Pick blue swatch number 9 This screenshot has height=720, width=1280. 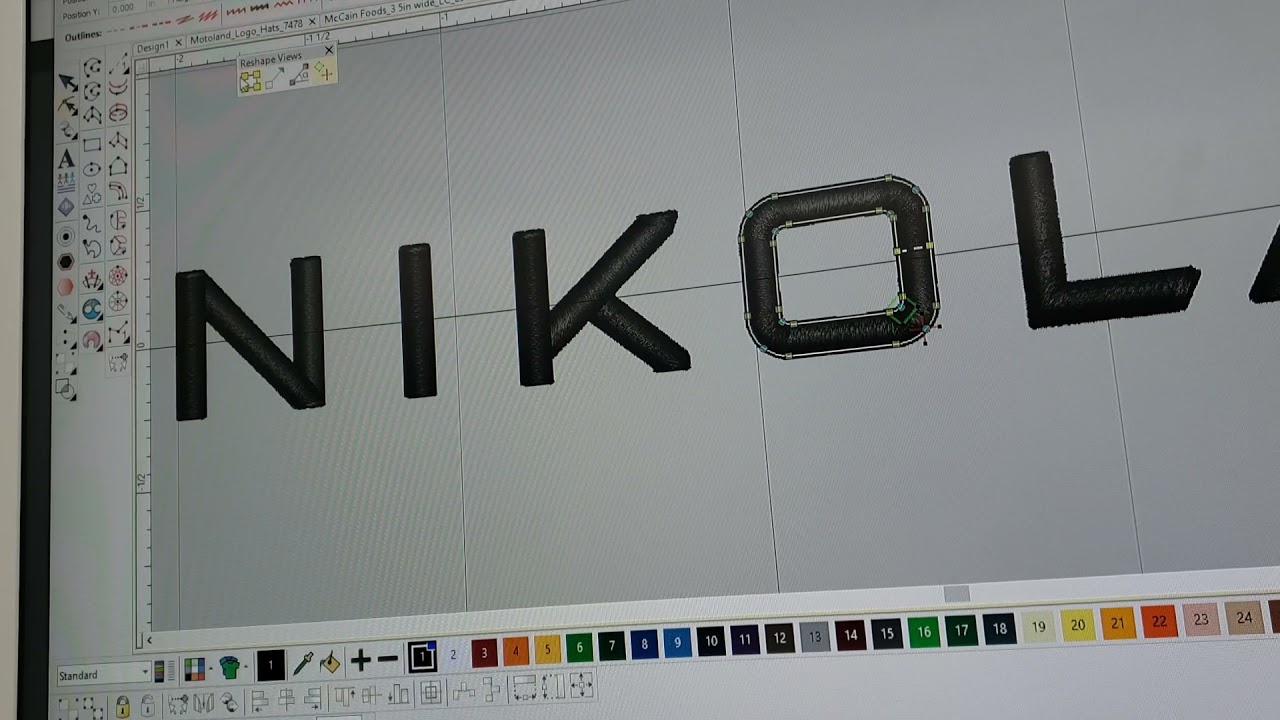click(677, 643)
